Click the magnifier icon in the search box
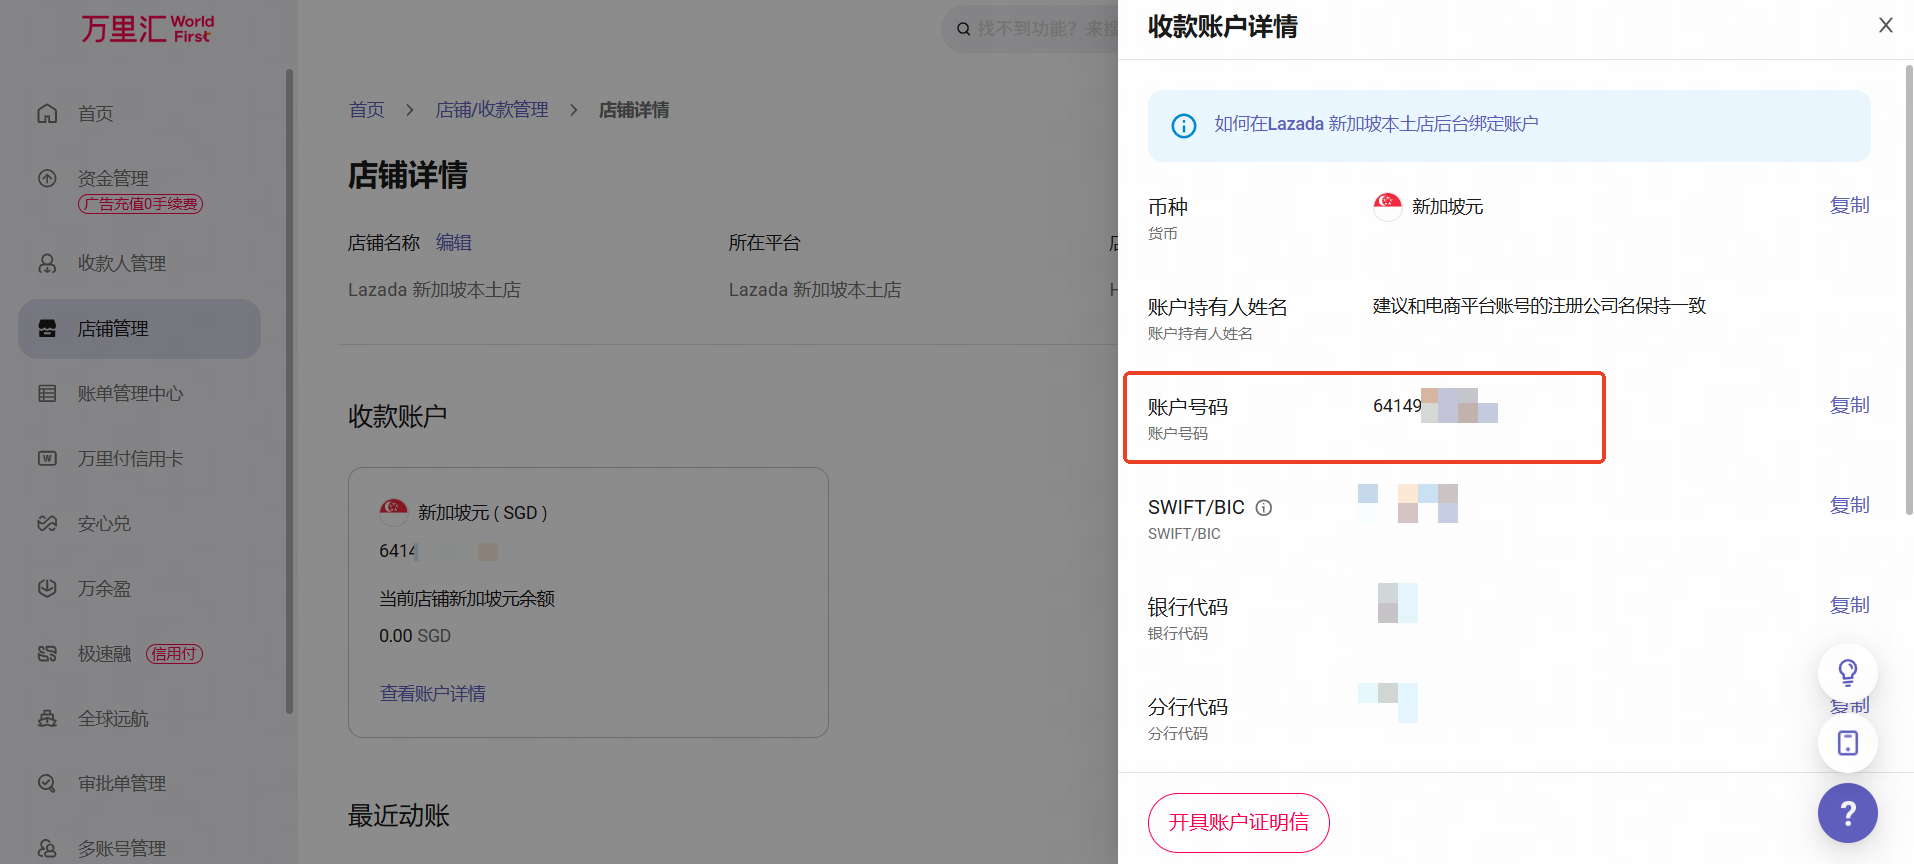This screenshot has height=864, width=1914. [x=964, y=29]
